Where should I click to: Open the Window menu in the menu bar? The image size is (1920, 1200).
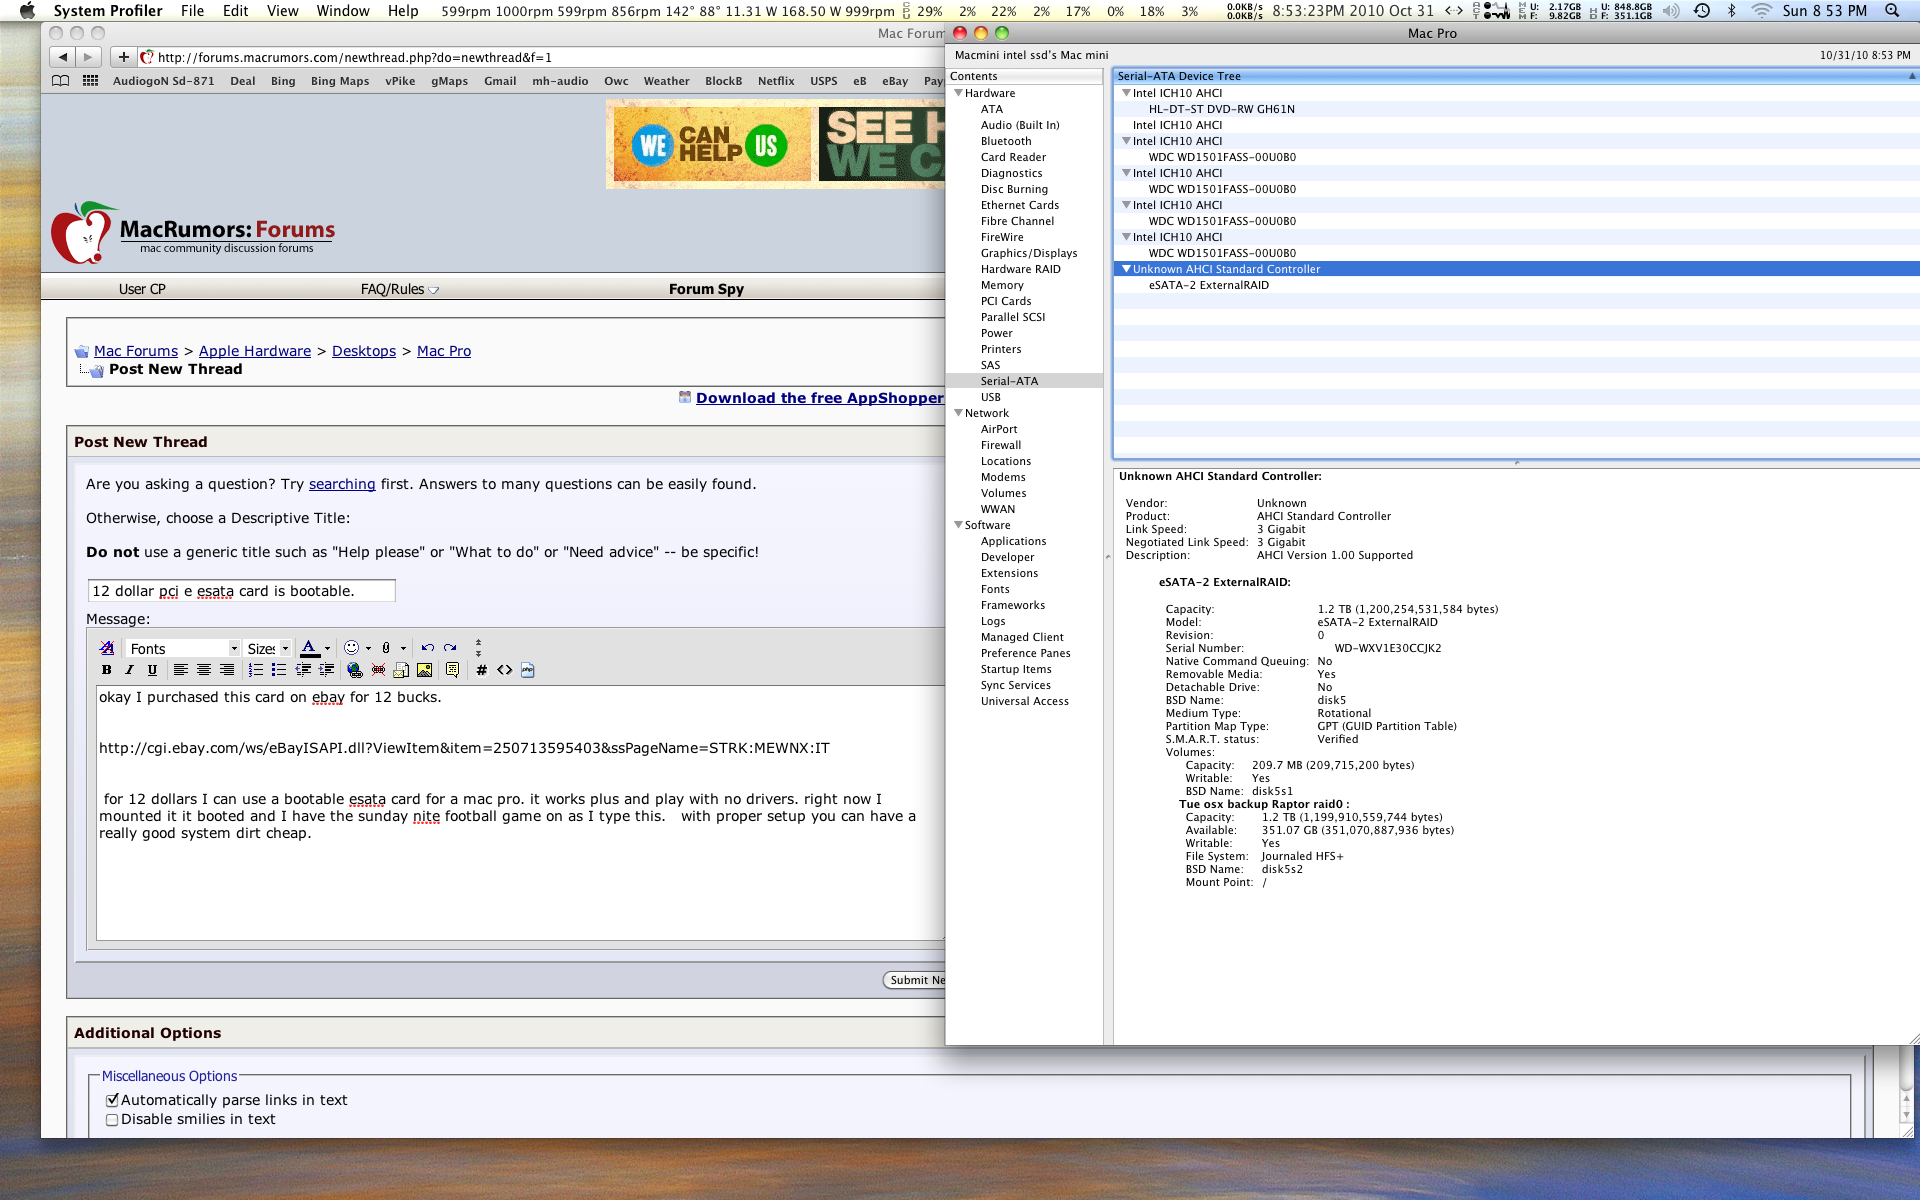pyautogui.click(x=342, y=11)
